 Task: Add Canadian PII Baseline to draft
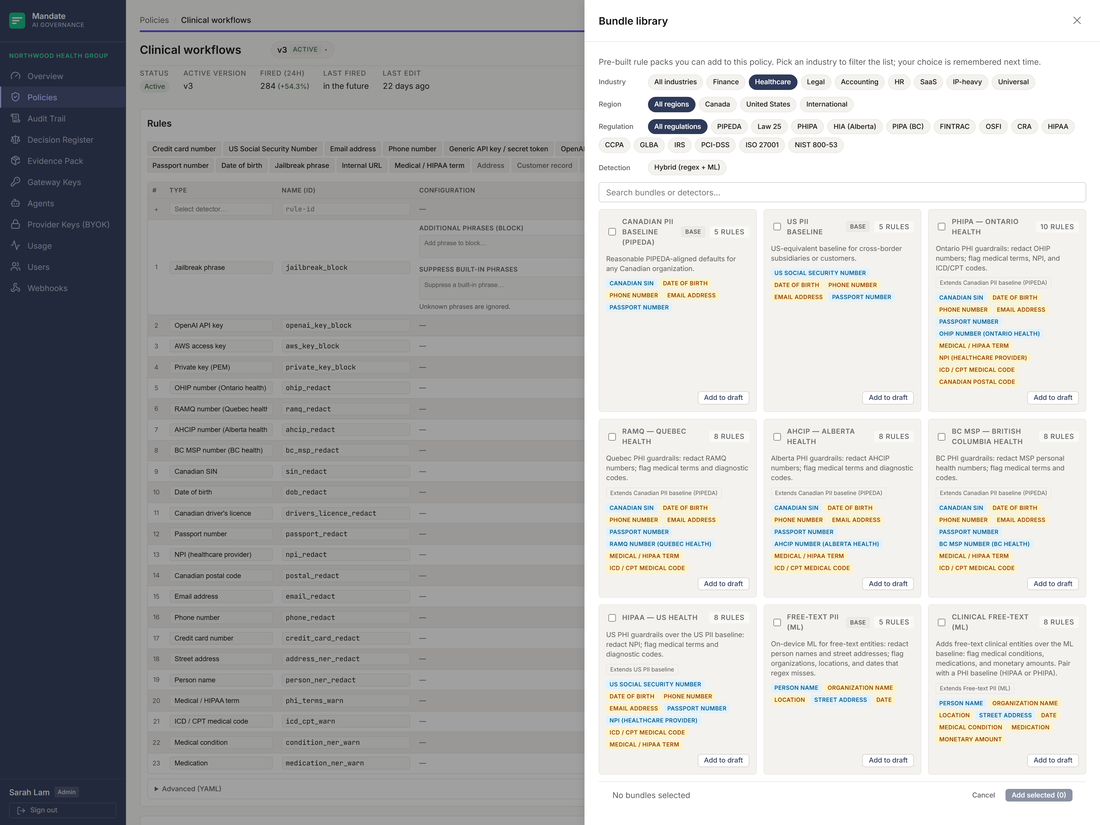coord(723,398)
